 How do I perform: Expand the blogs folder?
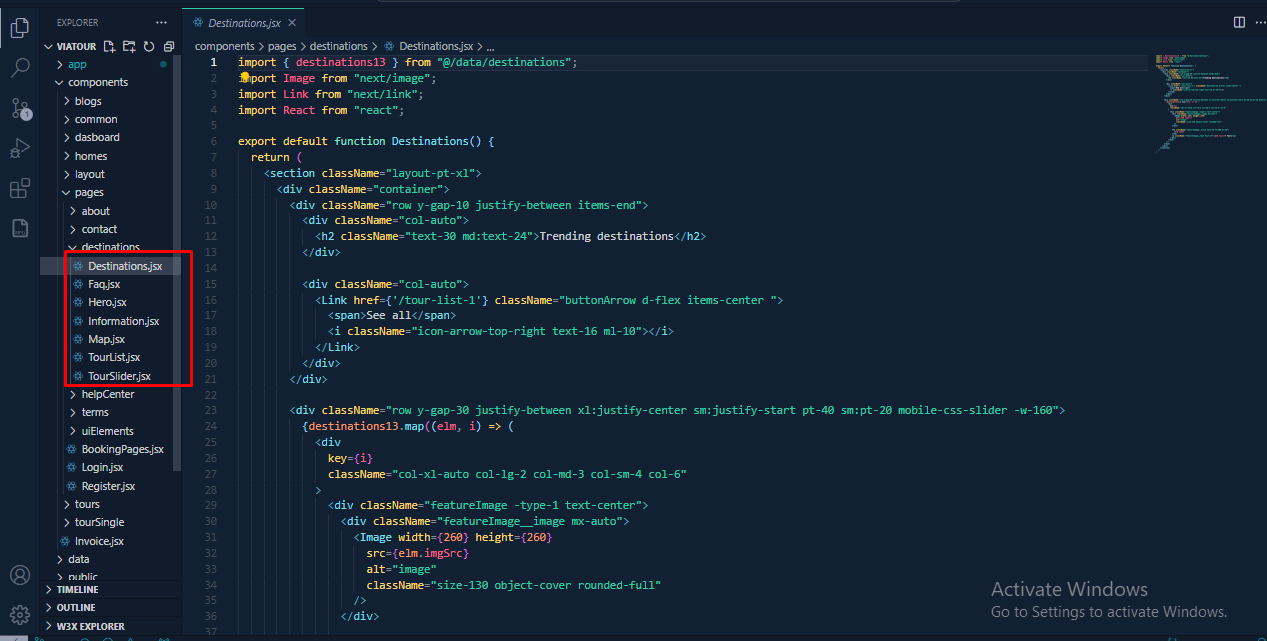tap(88, 101)
